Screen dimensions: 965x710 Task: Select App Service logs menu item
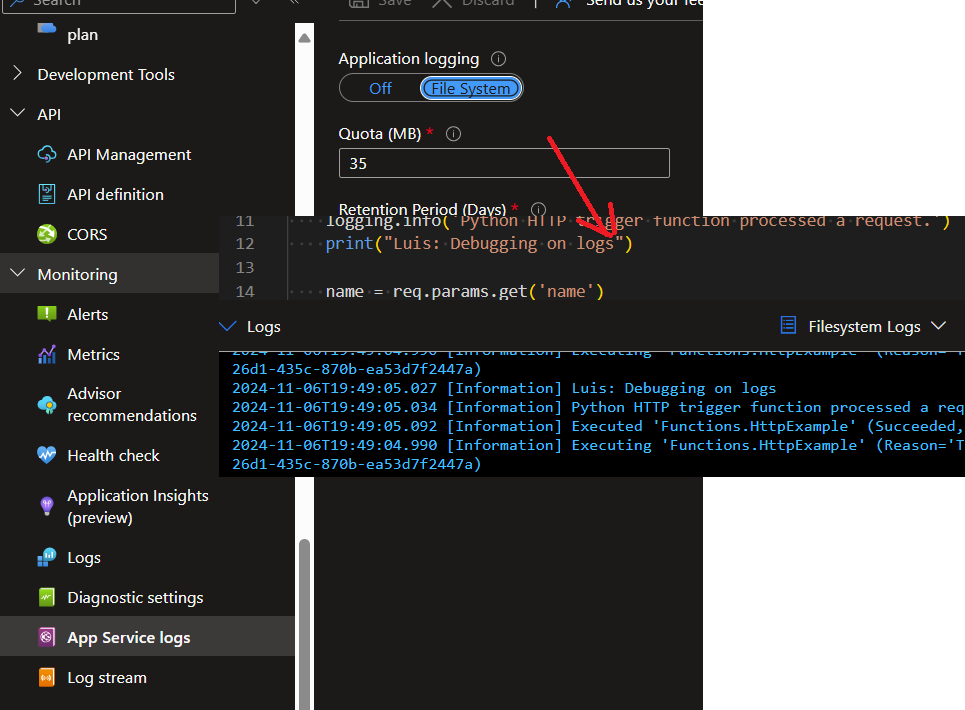[129, 637]
